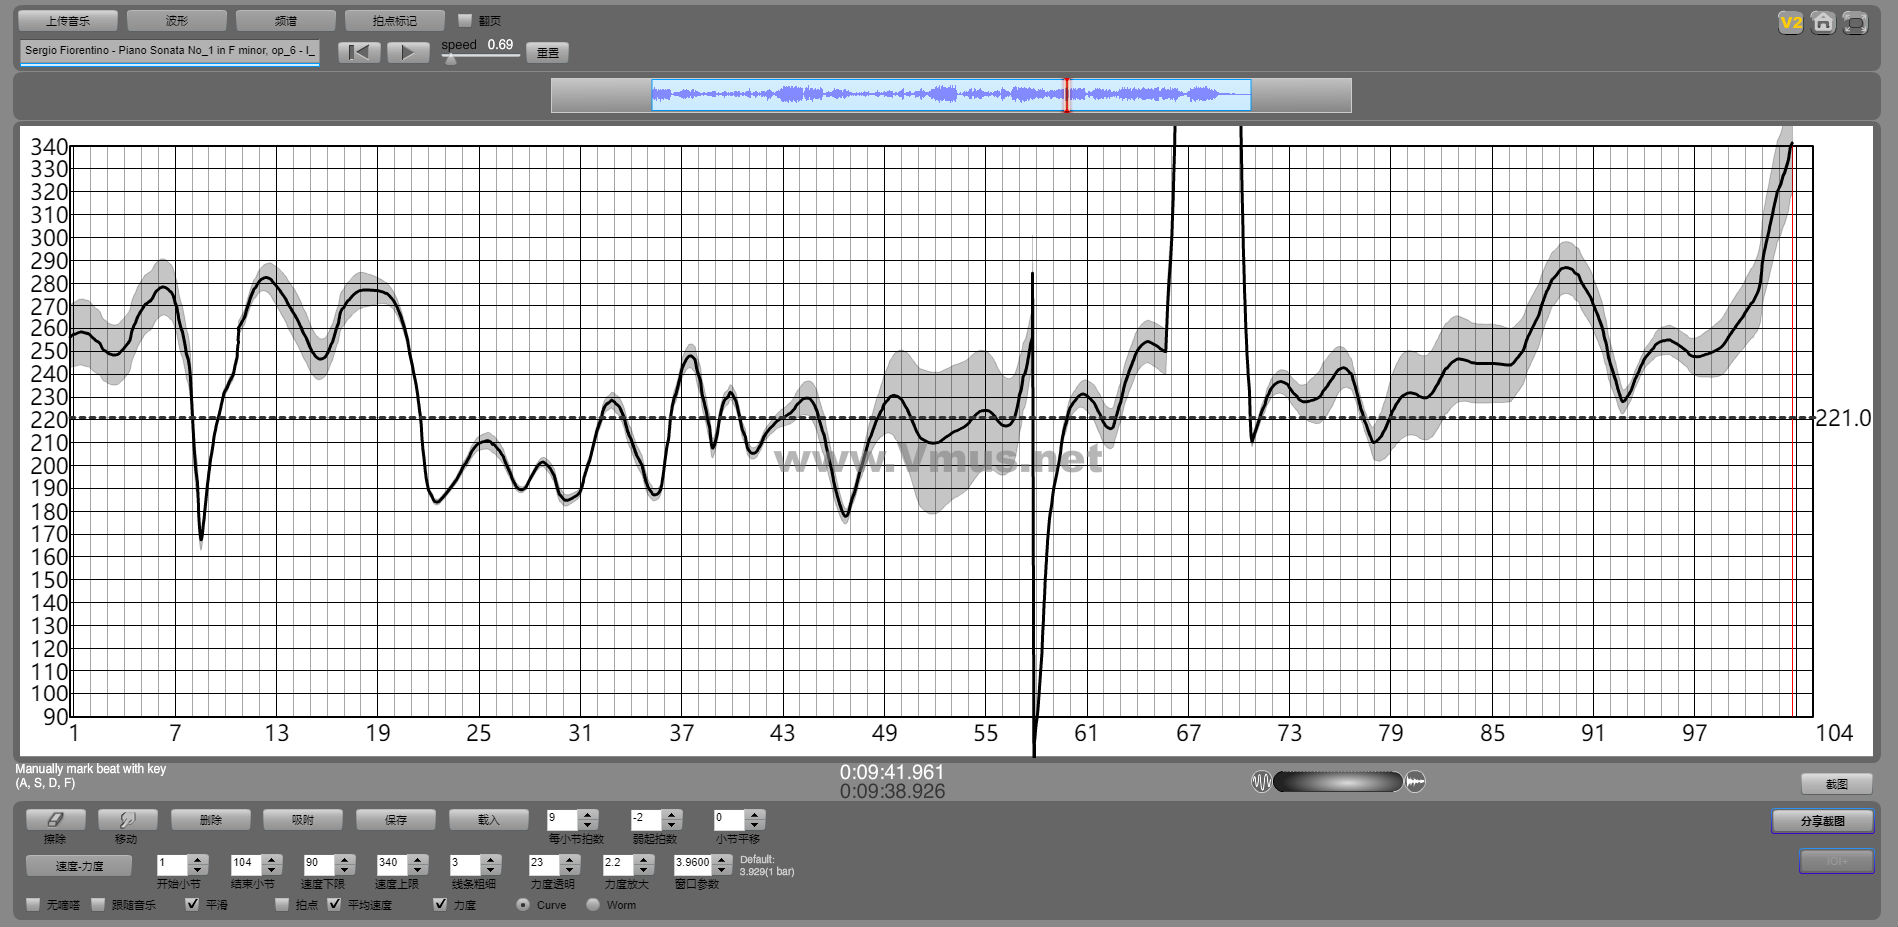
Task: Open the 拍点标记 beat marking view
Action: 395,21
